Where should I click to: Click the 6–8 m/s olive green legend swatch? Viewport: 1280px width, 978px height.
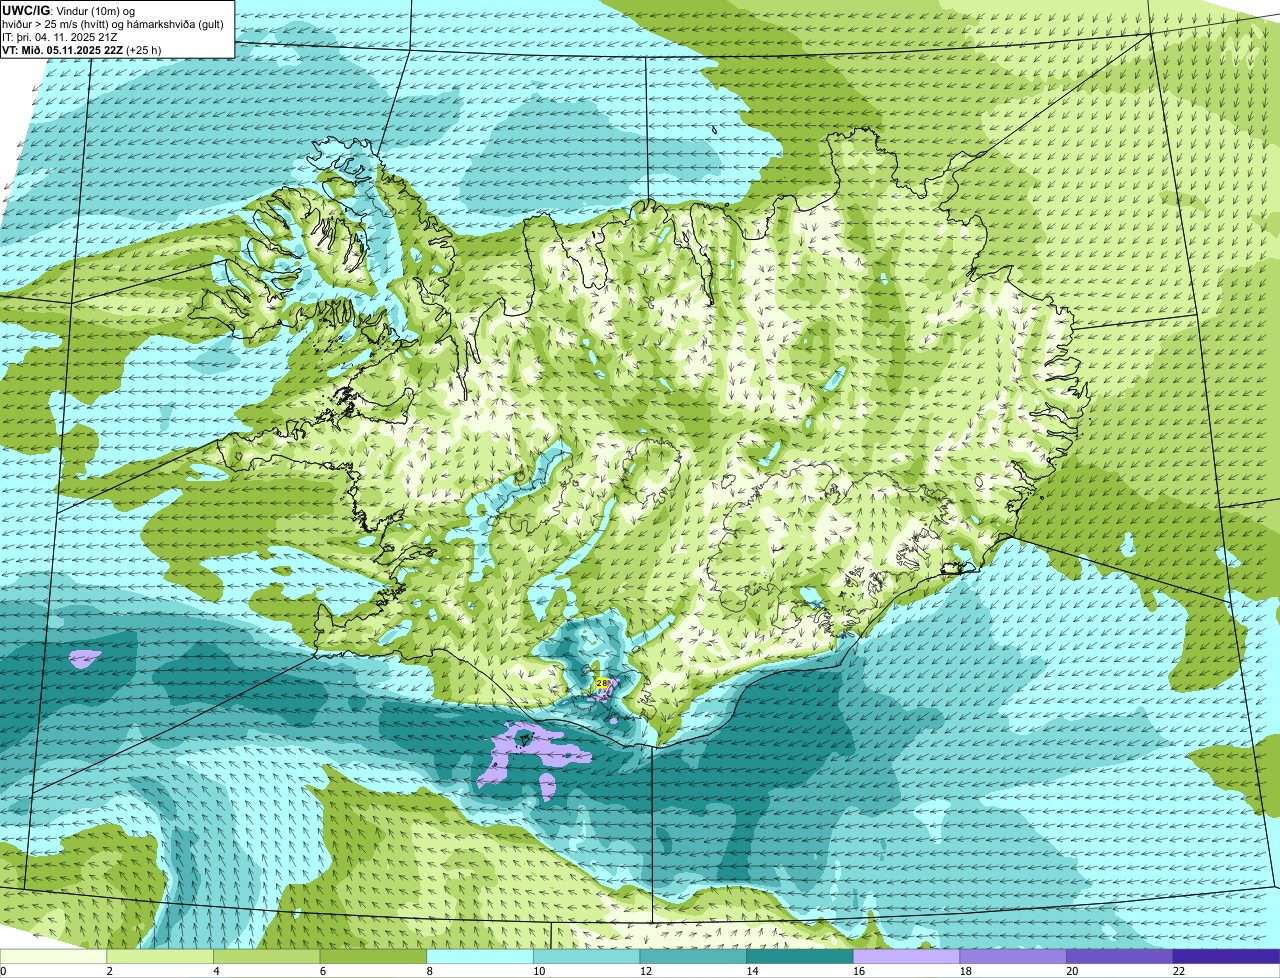tap(373, 957)
